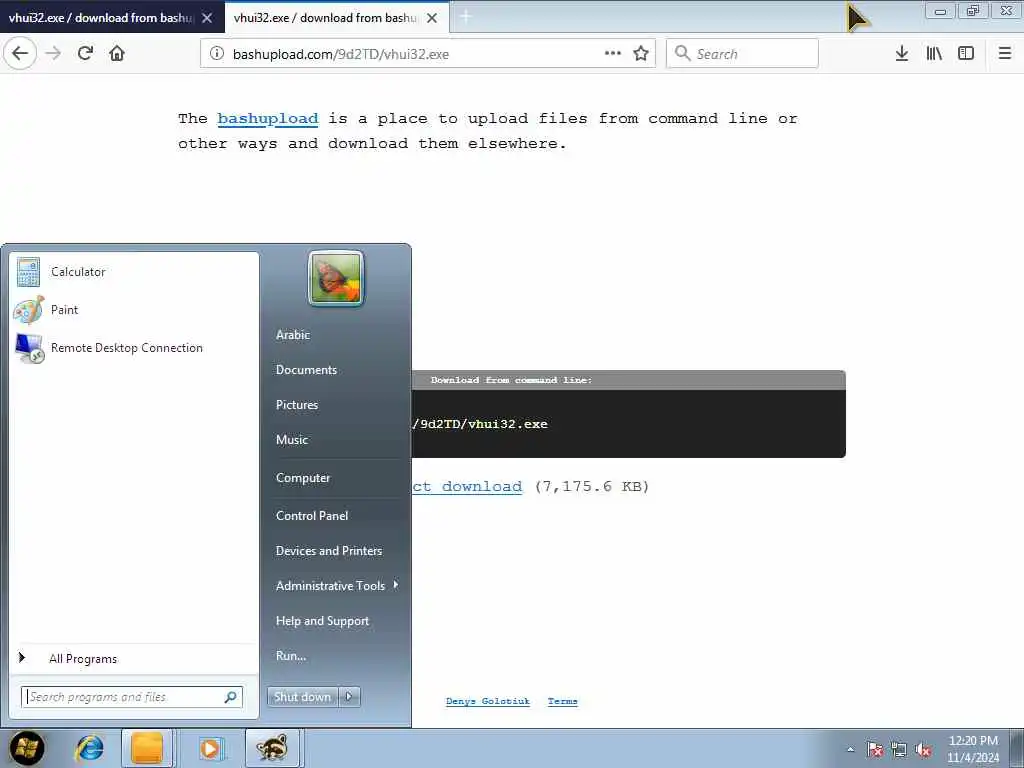Bookmark this page with the star

641,54
